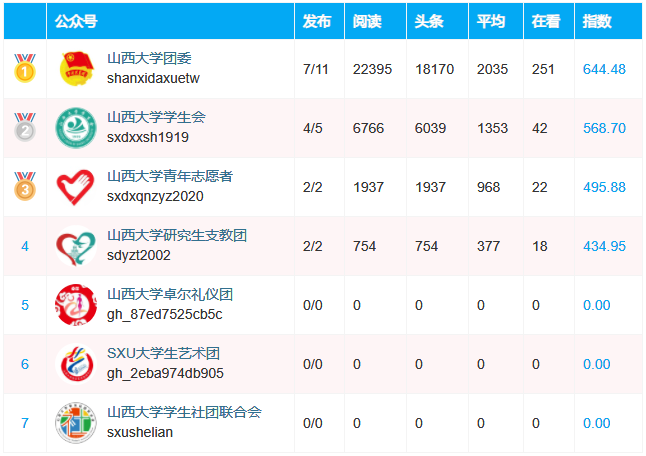Open the 山西大学研究生支教团 account link
The height and width of the screenshot is (456, 646).
click(177, 236)
